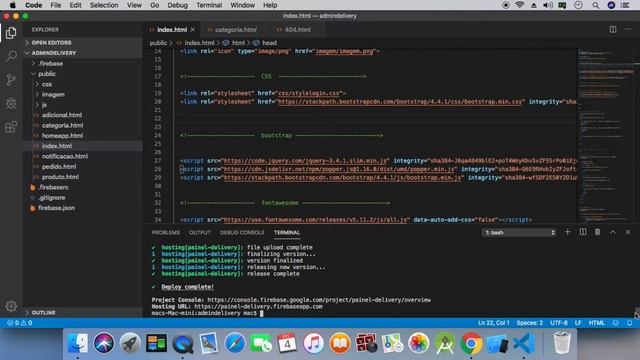Open Photos app from the Dock
Image resolution: width=640 pixels, height=360 pixels.
418,343
